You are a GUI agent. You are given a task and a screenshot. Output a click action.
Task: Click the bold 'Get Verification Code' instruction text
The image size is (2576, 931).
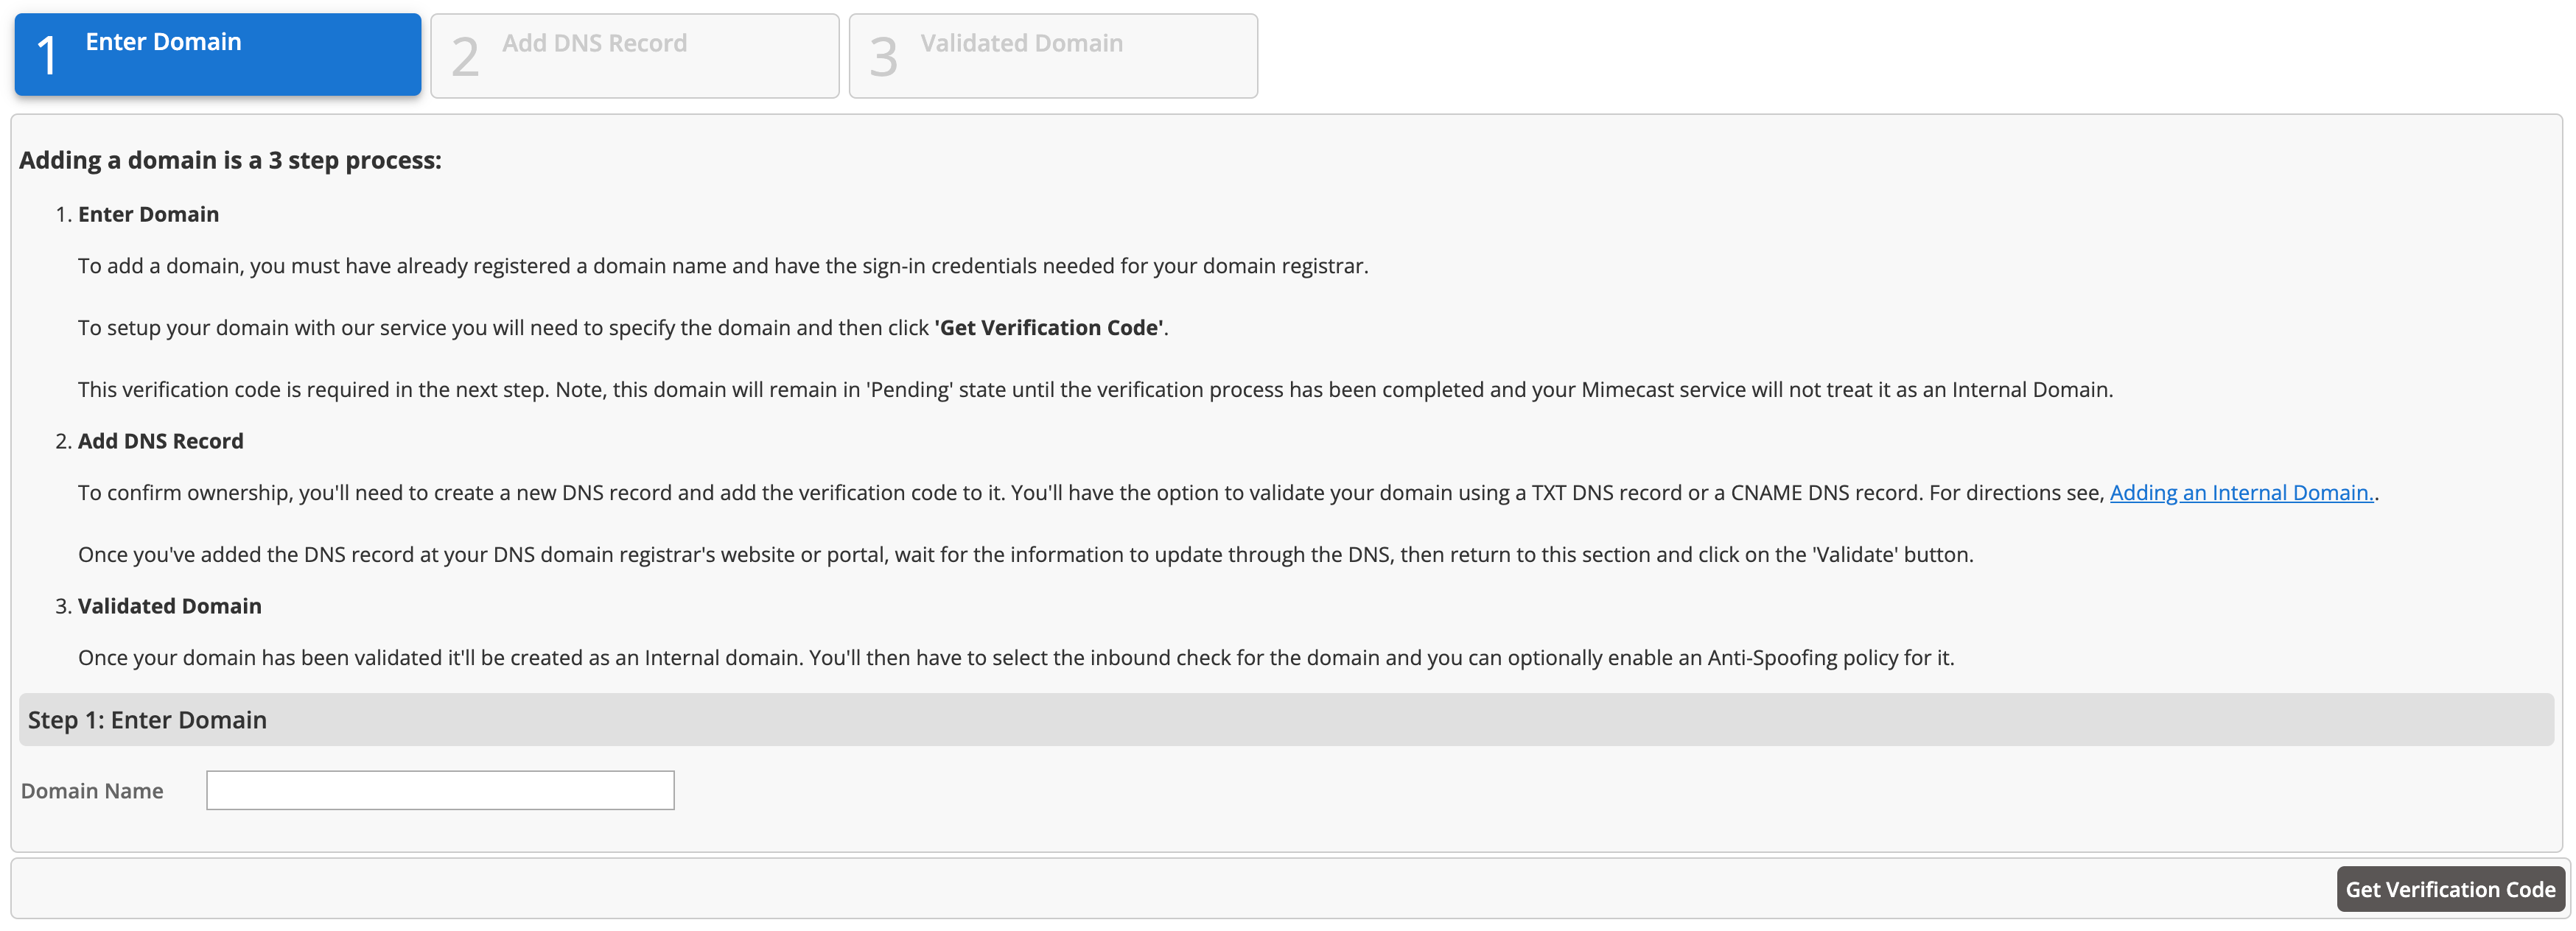(x=1049, y=328)
